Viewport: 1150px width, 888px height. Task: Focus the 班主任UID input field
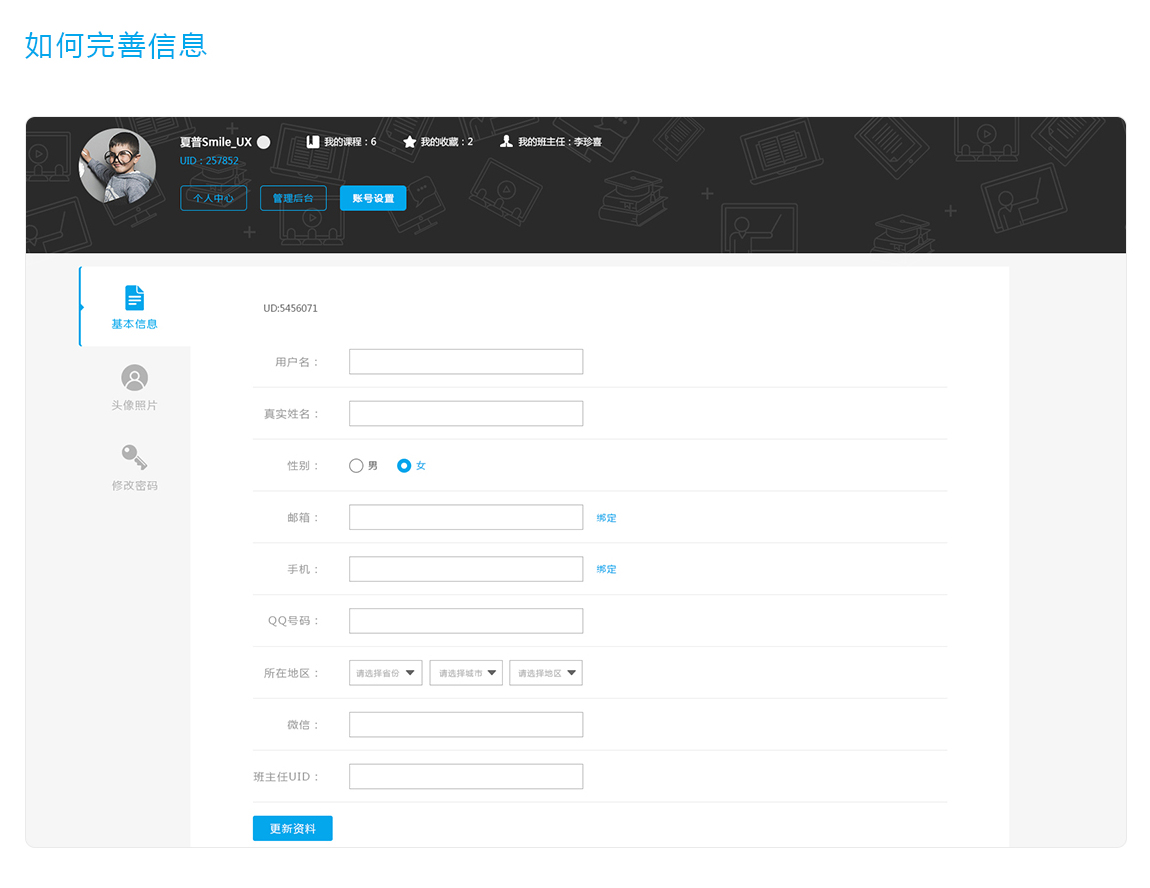(x=466, y=777)
